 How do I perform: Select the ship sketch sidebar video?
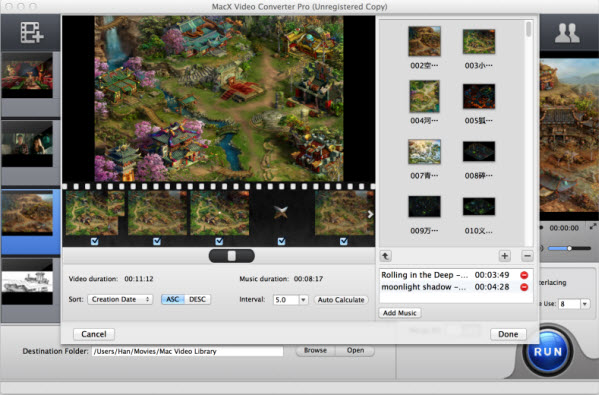27,282
